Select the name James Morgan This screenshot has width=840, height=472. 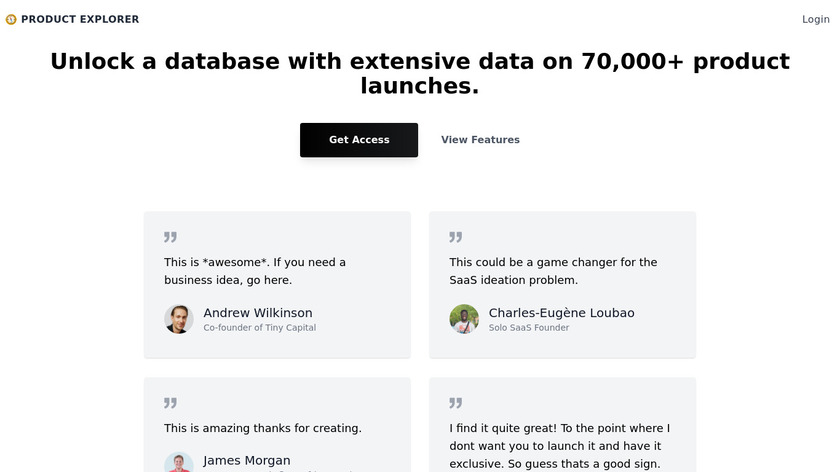coord(247,461)
